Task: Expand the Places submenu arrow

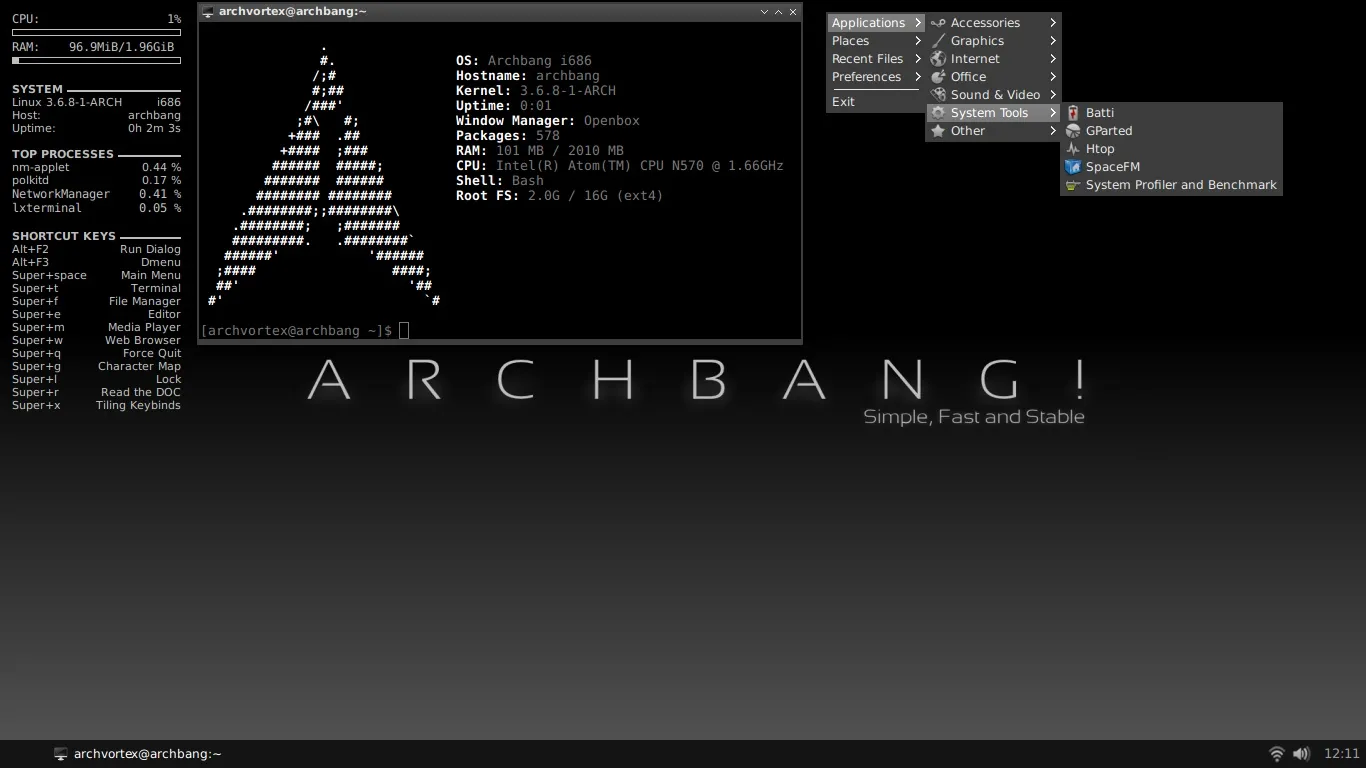Action: click(917, 41)
